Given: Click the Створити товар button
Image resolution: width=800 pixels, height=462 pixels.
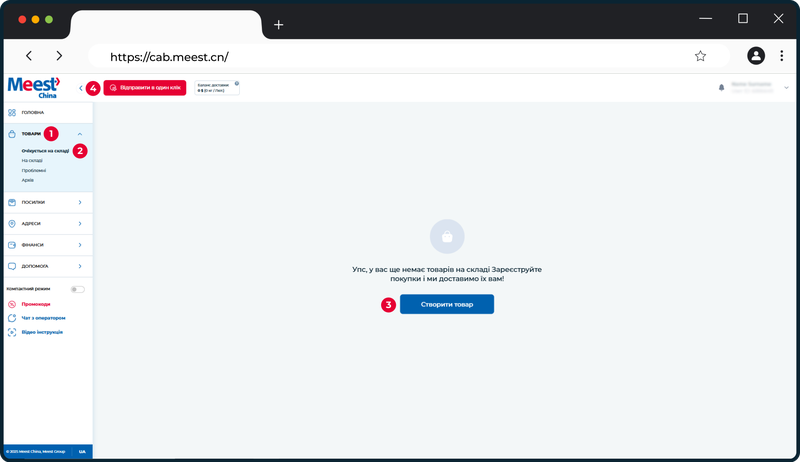Looking at the screenshot, I should pyautogui.click(x=446, y=304).
